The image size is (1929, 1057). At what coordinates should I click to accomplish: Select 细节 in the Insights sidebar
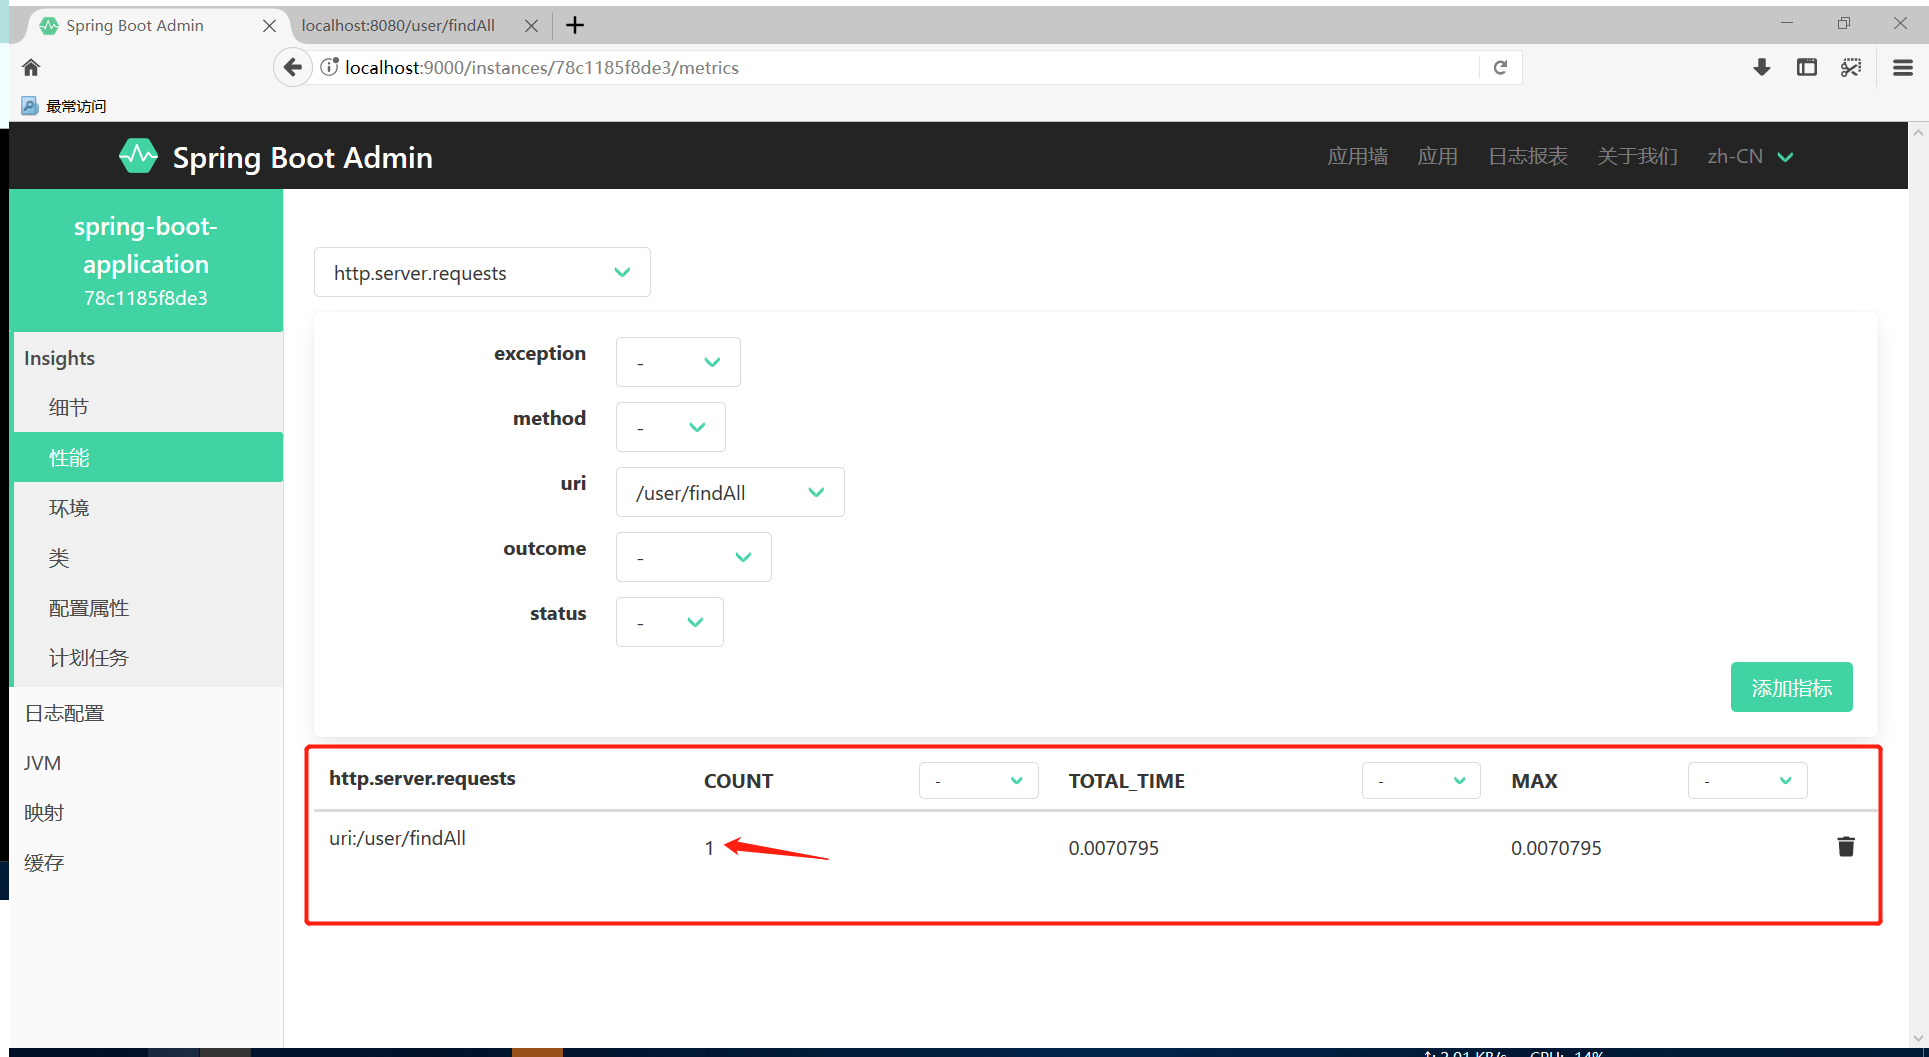point(148,407)
